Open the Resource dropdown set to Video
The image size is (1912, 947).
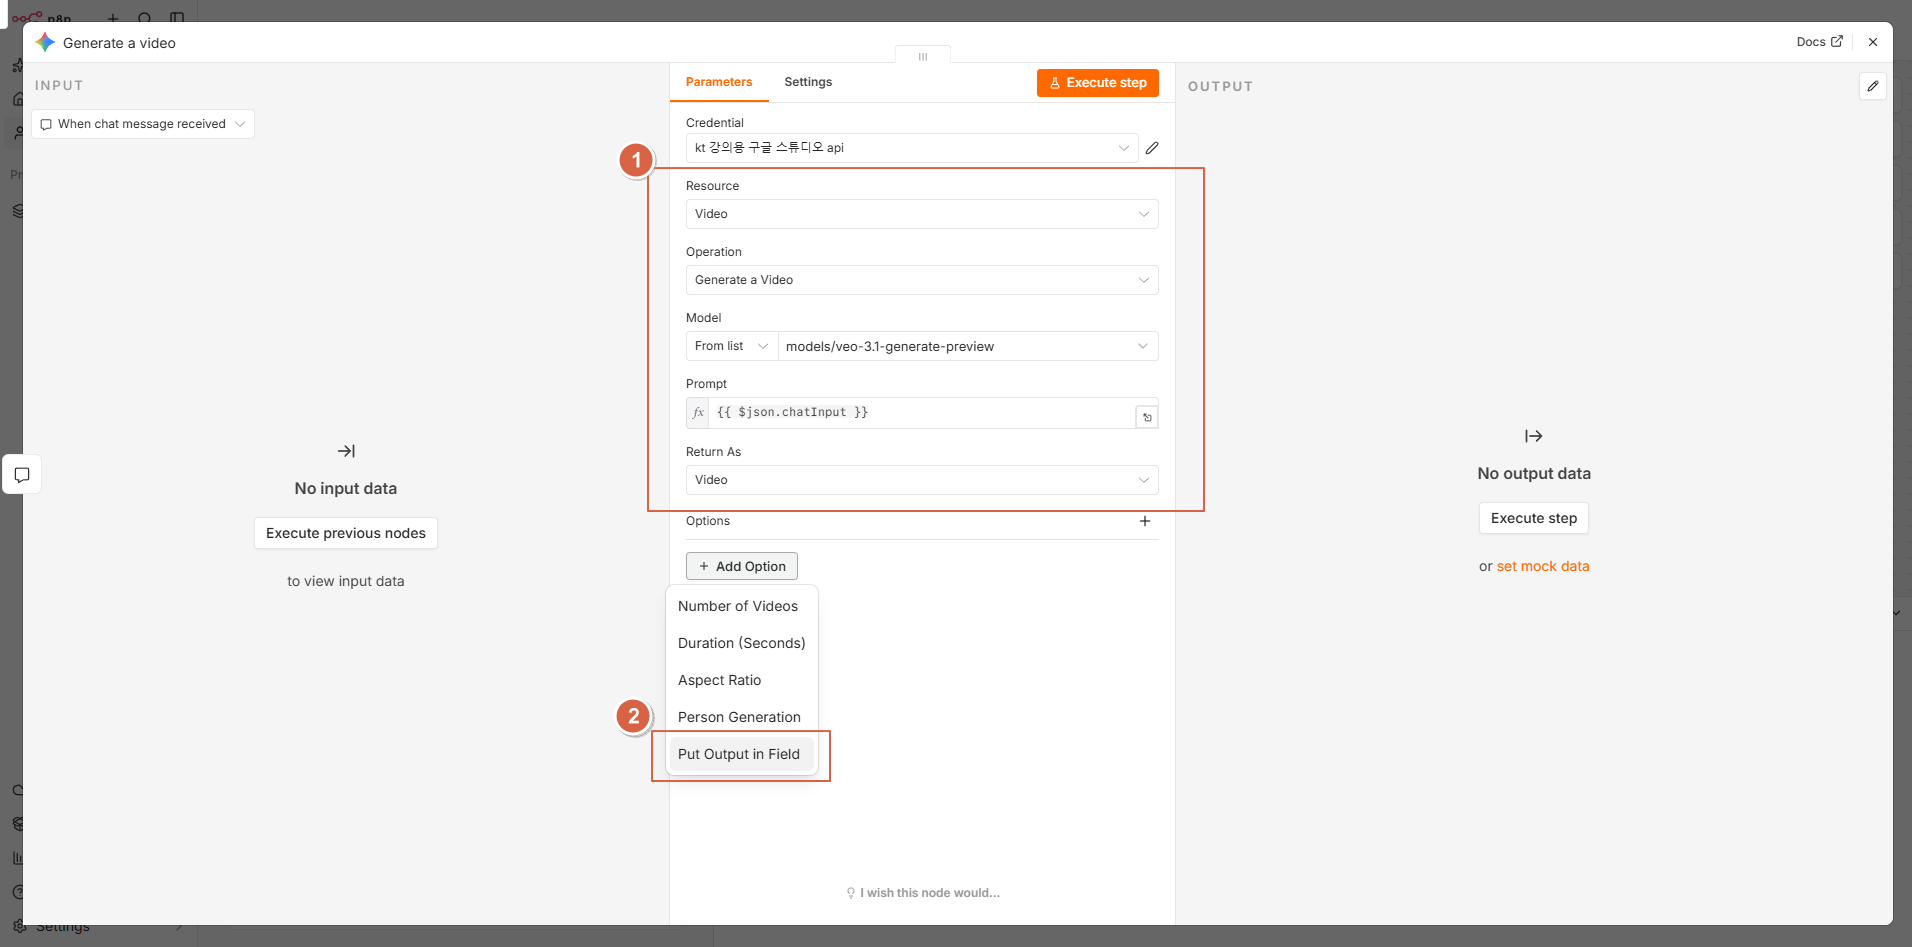click(922, 214)
